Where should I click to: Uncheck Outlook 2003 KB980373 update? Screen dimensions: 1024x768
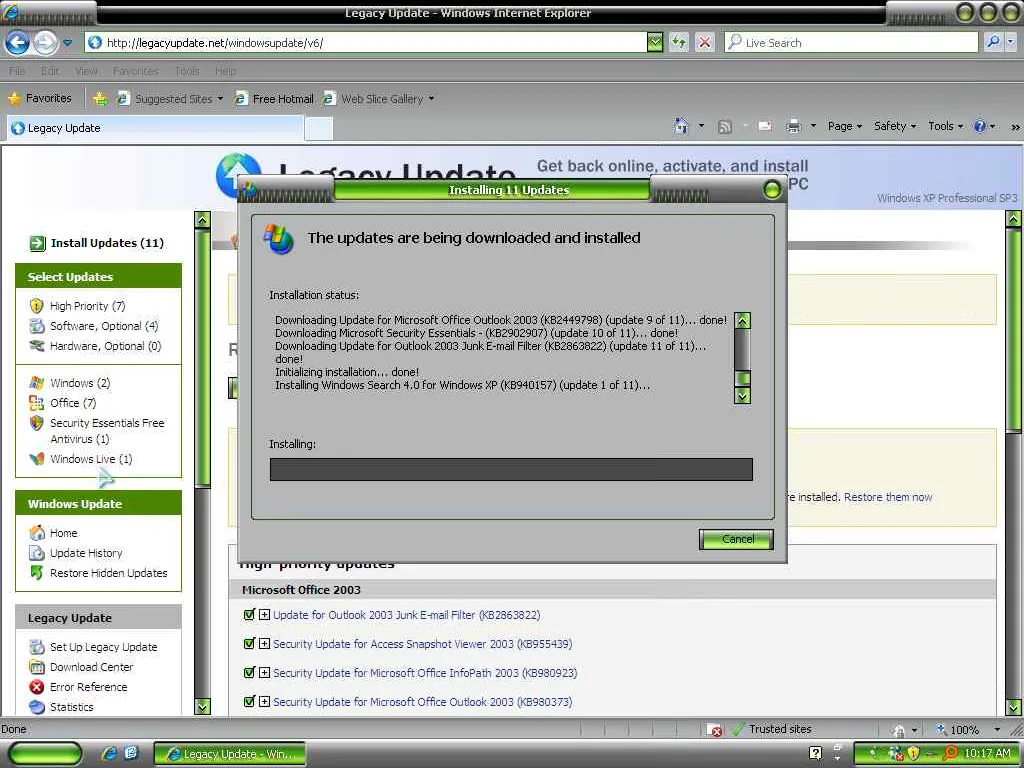pyautogui.click(x=249, y=701)
